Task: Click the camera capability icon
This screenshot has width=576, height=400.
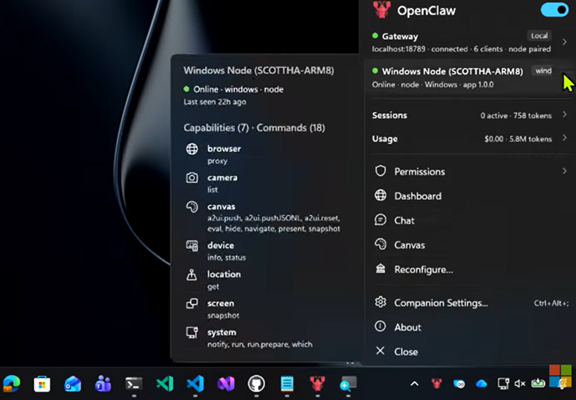Action: 192,178
